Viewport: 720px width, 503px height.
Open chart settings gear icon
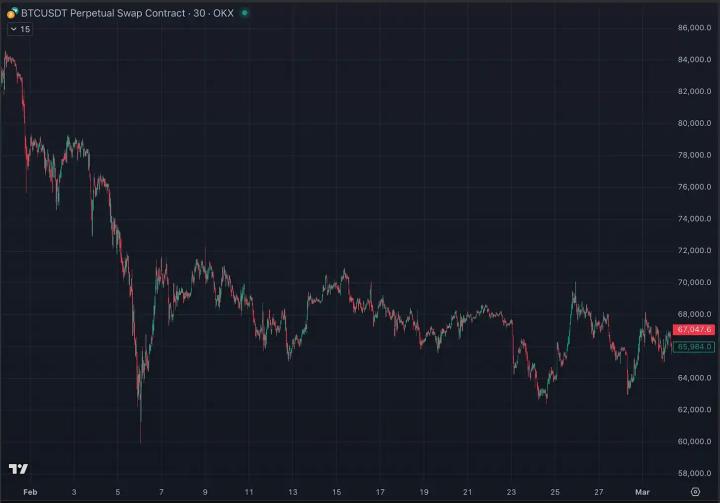695,492
